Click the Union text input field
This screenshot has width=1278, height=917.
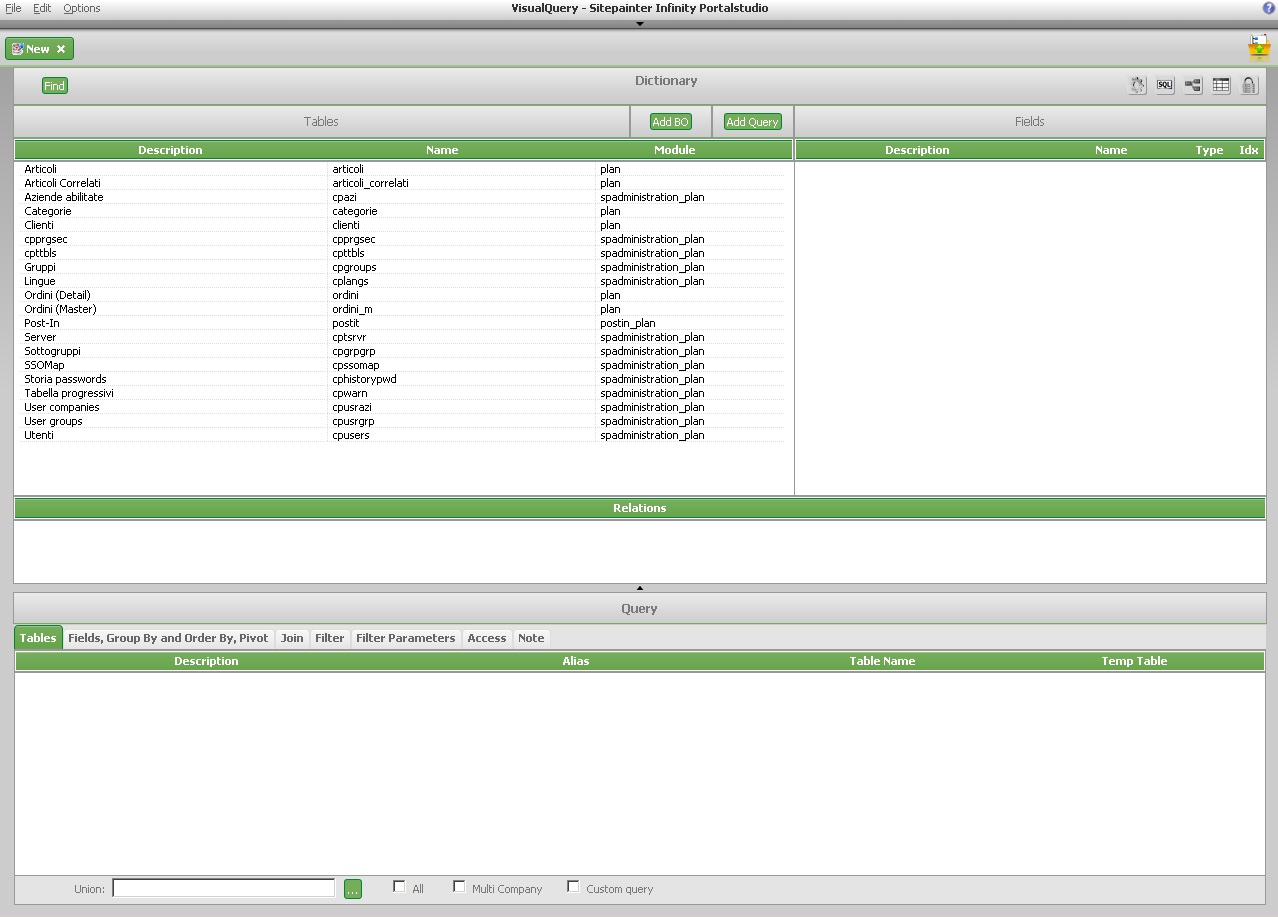[x=223, y=888]
